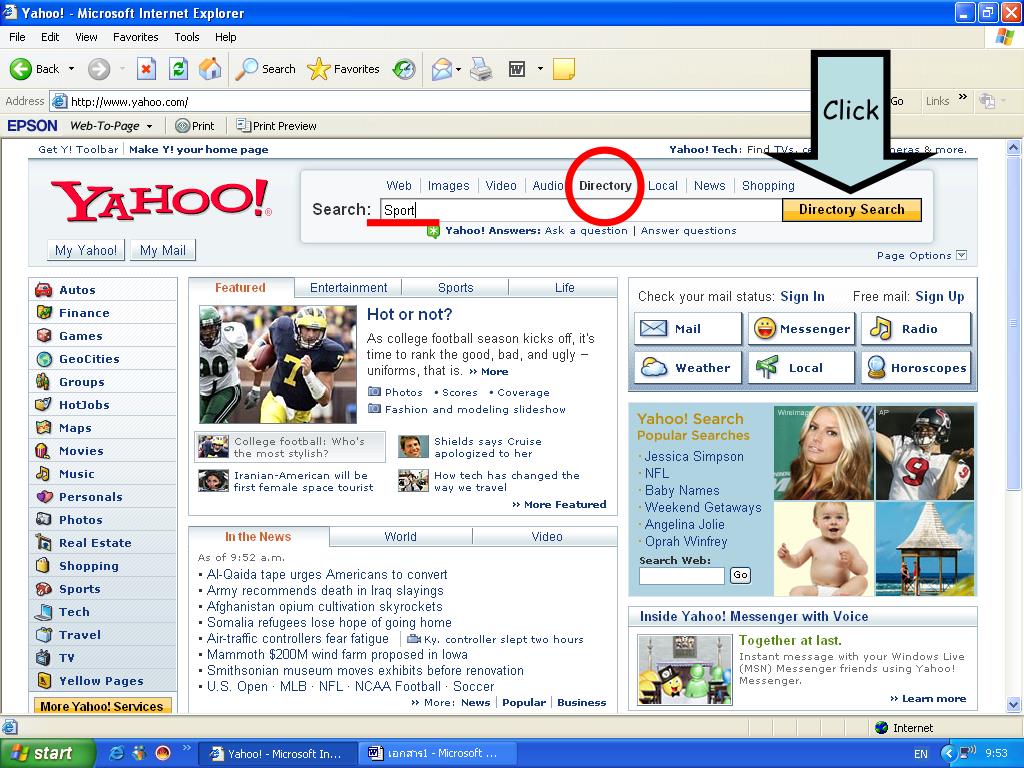
Task: Switch to the Entertainment tab
Action: tap(348, 287)
